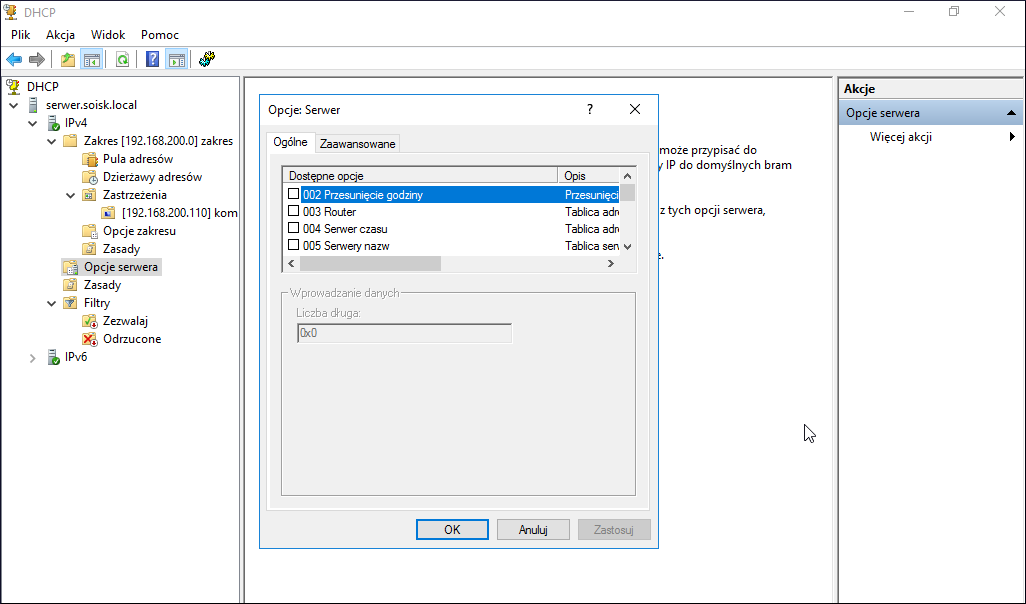Screen dimensions: 1026x604
Task: Close the Opcje: Serwer dialog
Action: pyautogui.click(x=635, y=109)
